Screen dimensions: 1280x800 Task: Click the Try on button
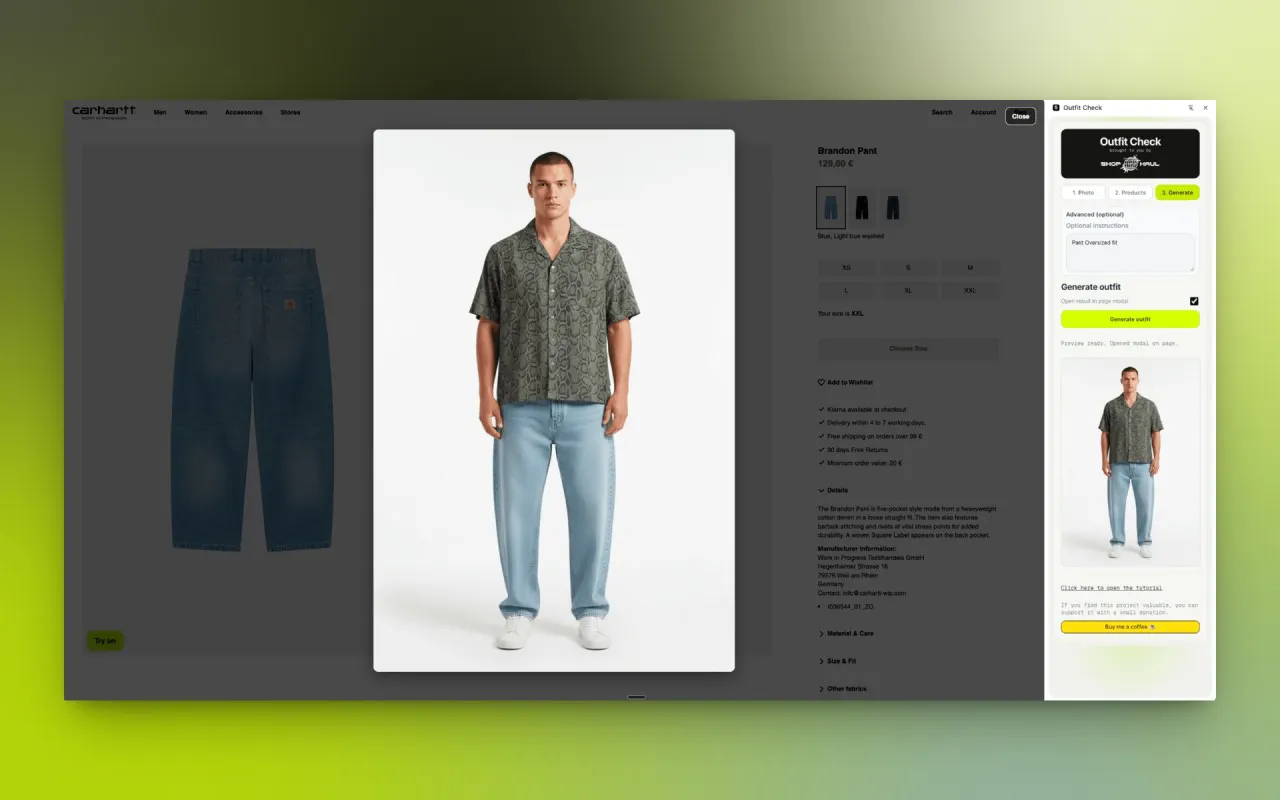105,641
